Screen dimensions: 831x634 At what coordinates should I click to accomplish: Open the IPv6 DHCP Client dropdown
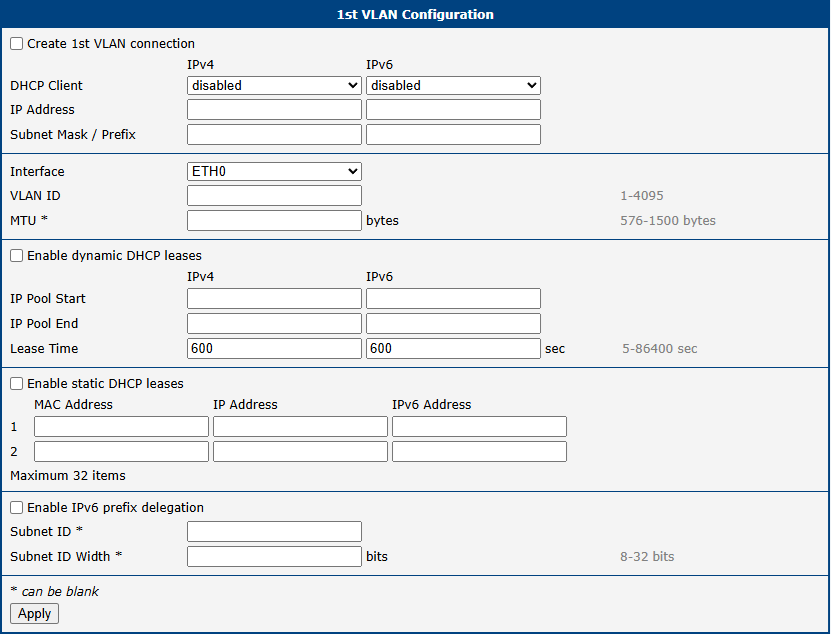point(454,85)
